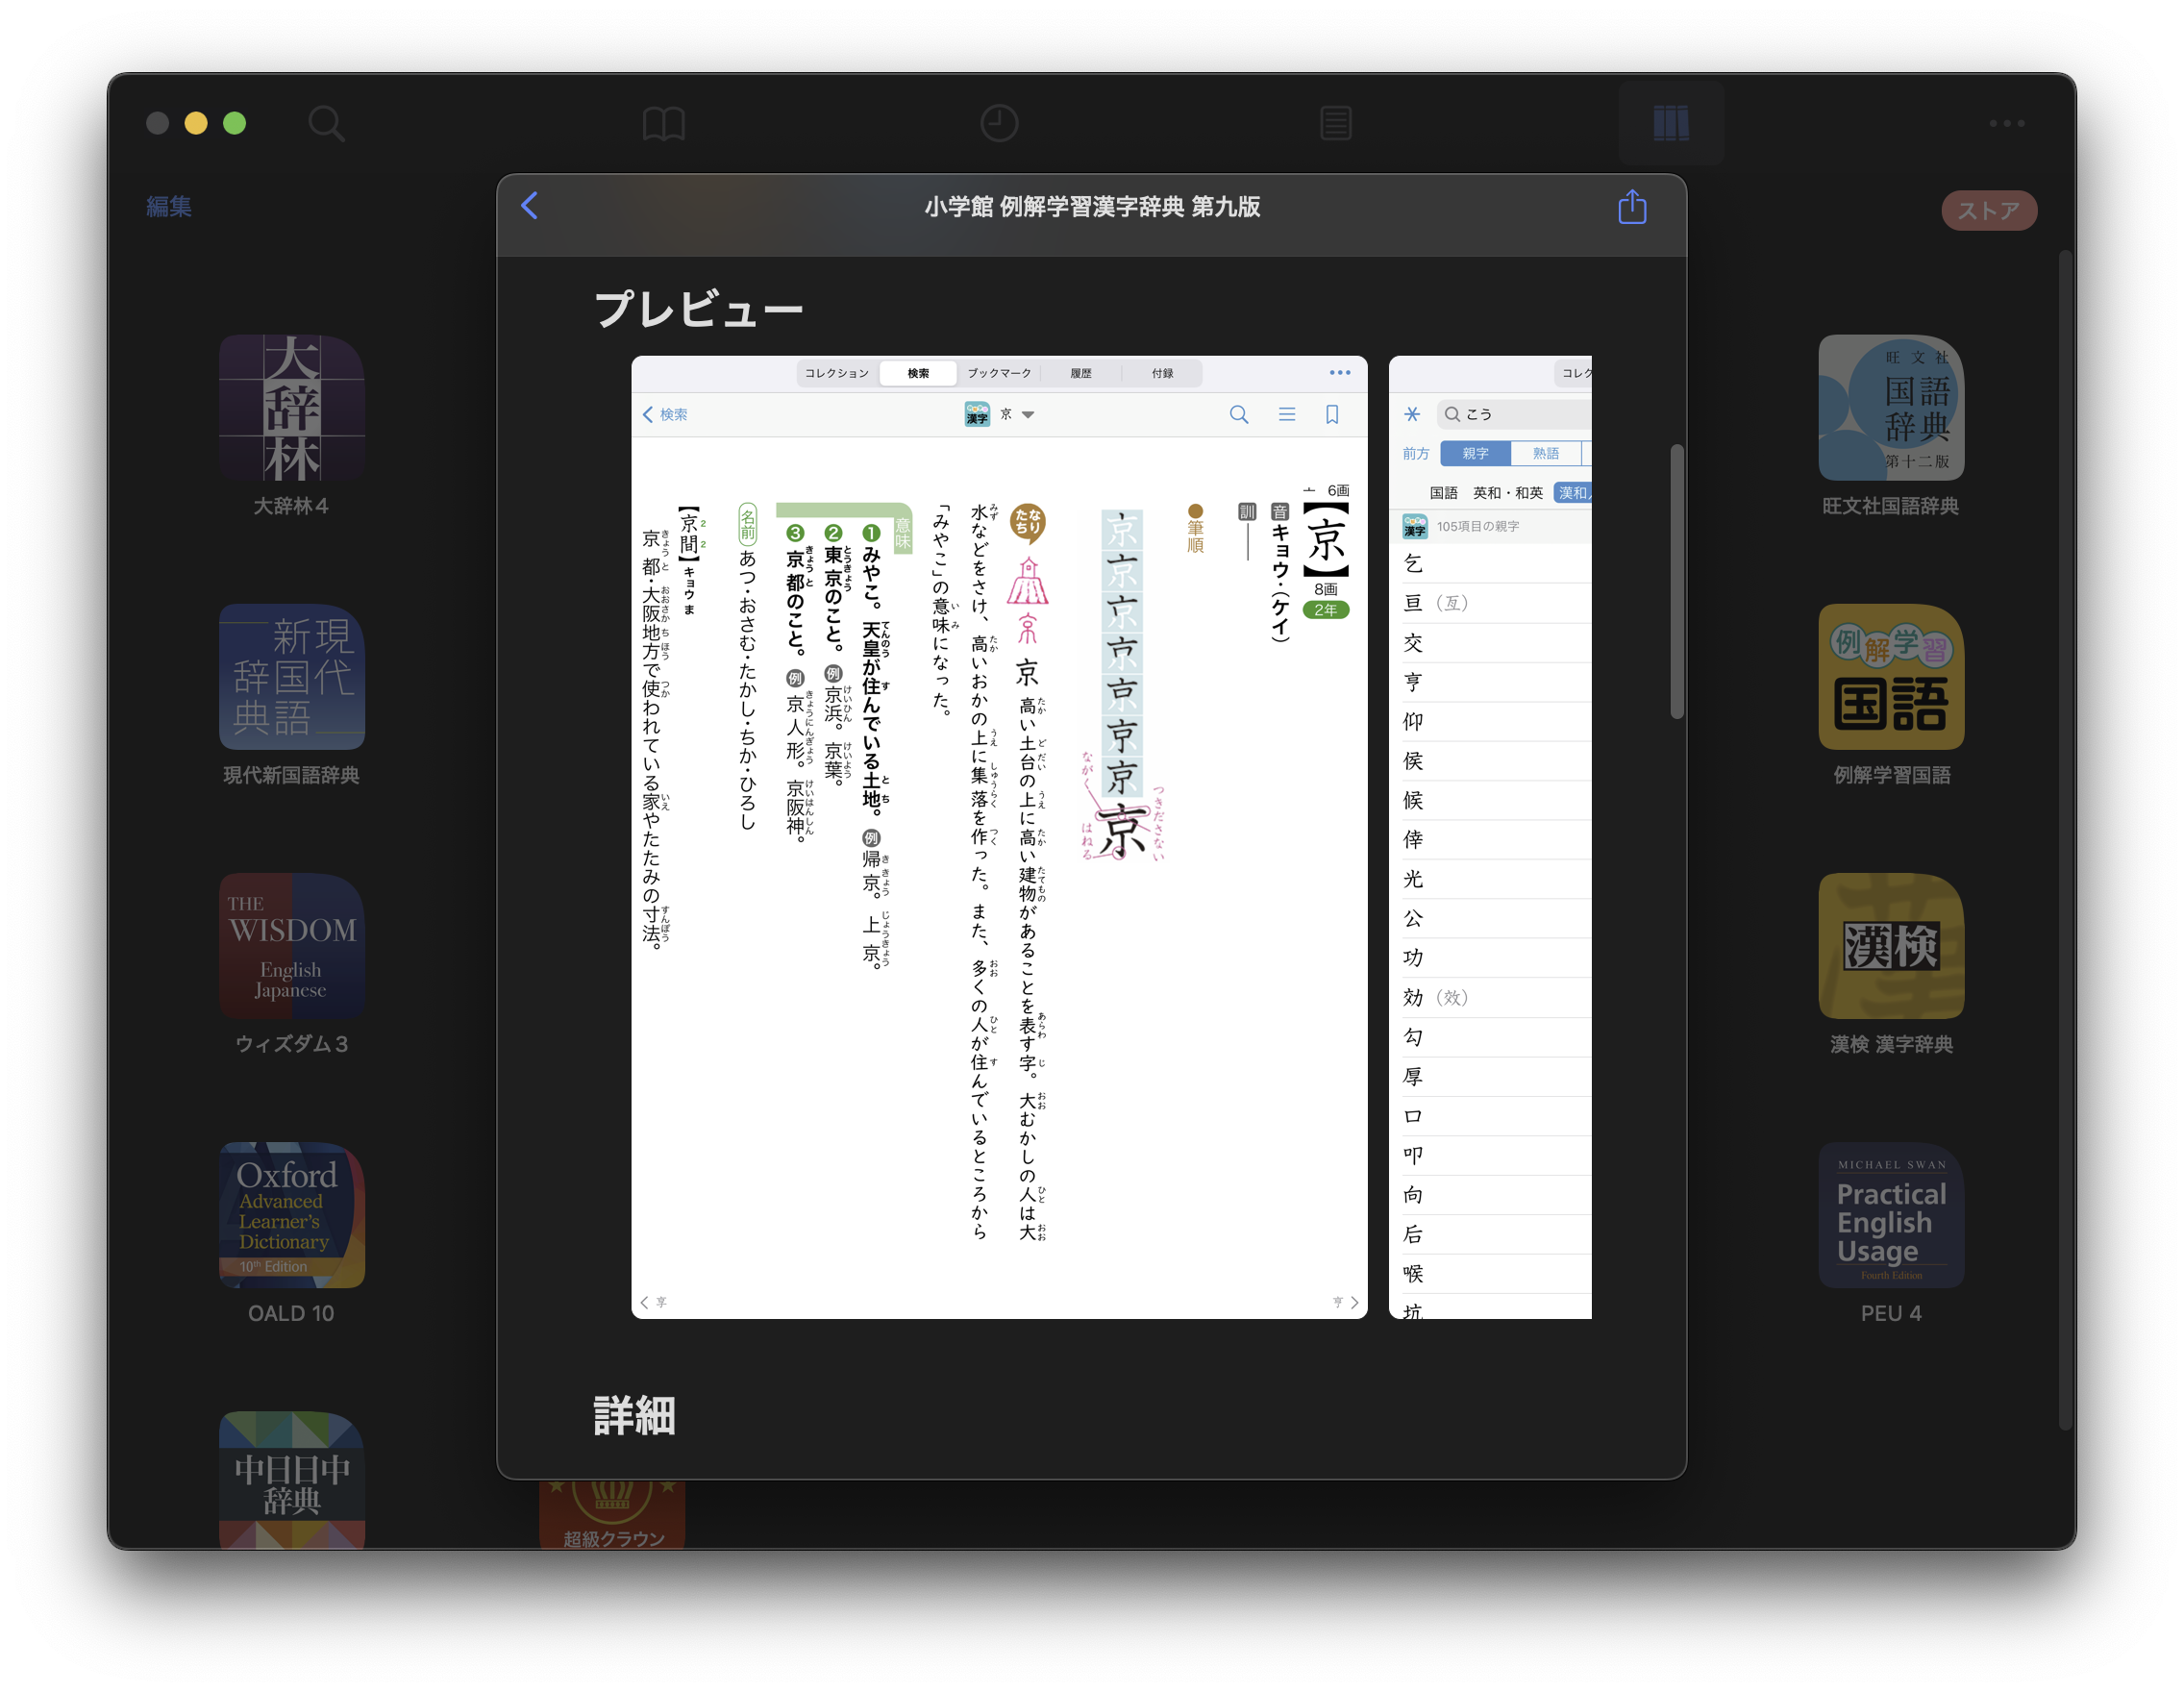This screenshot has width=2184, height=1692.
Task: Select the 履歴 tab in the preview
Action: pos(1081,373)
